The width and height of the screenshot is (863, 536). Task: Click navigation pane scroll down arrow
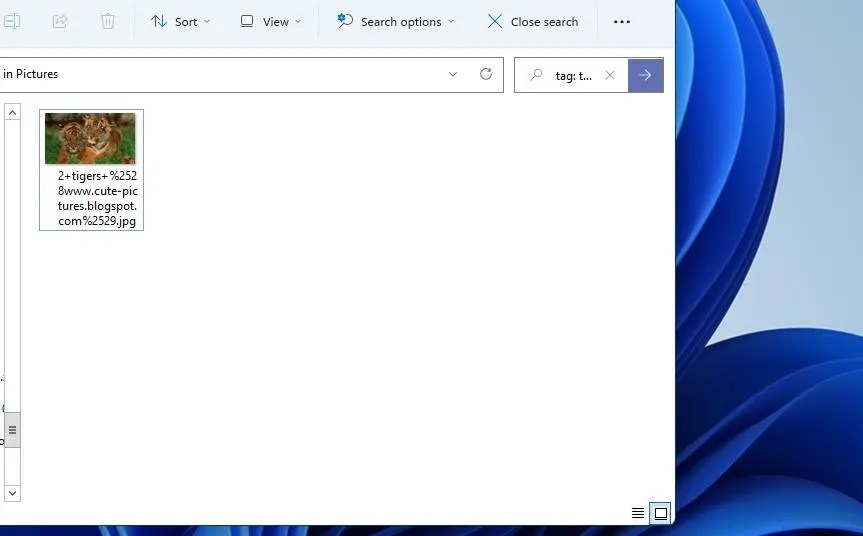13,493
